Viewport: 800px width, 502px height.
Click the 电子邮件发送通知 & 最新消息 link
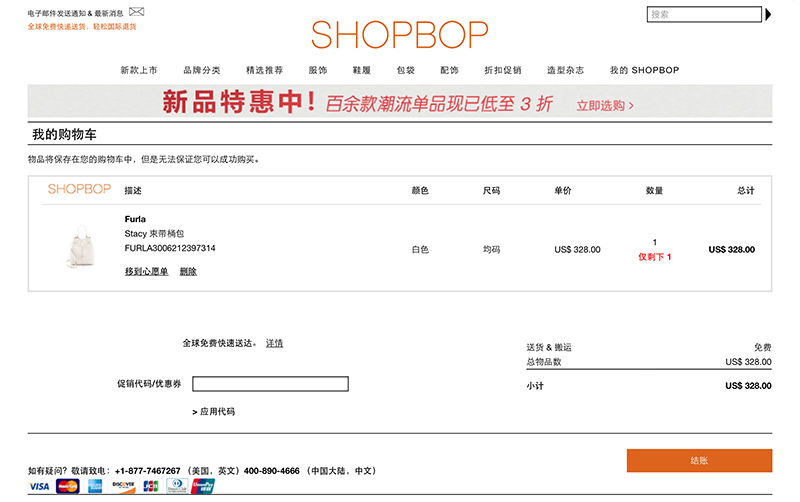tap(75, 13)
